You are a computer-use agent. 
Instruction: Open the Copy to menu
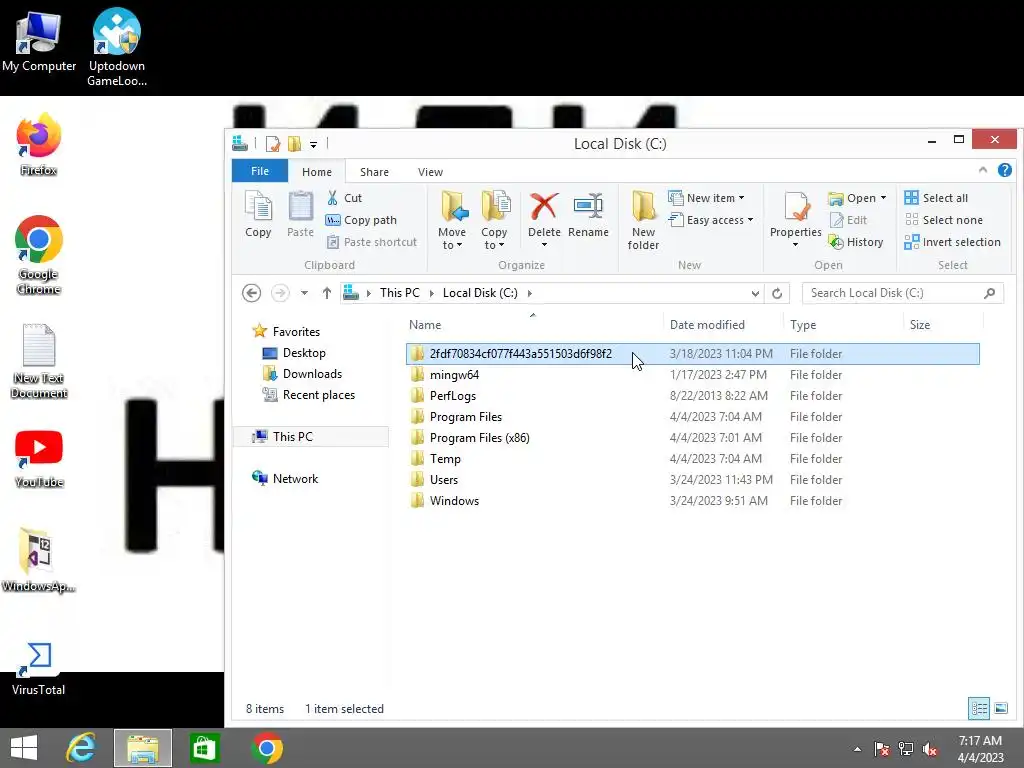pyautogui.click(x=494, y=220)
